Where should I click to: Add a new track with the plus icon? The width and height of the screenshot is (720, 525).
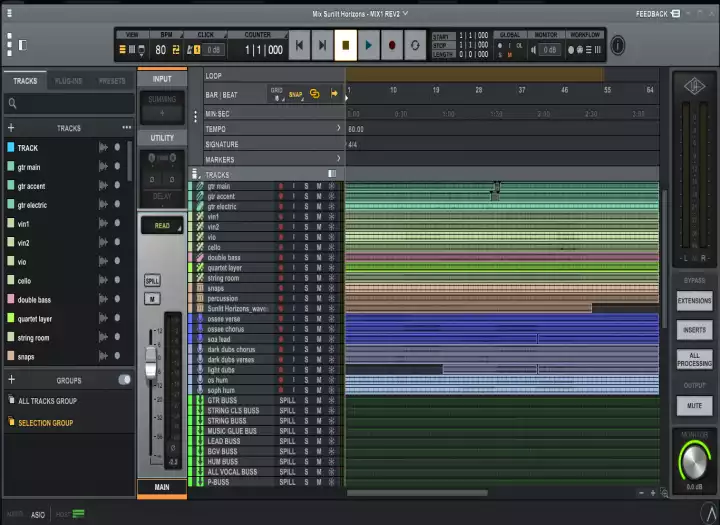click(11, 128)
